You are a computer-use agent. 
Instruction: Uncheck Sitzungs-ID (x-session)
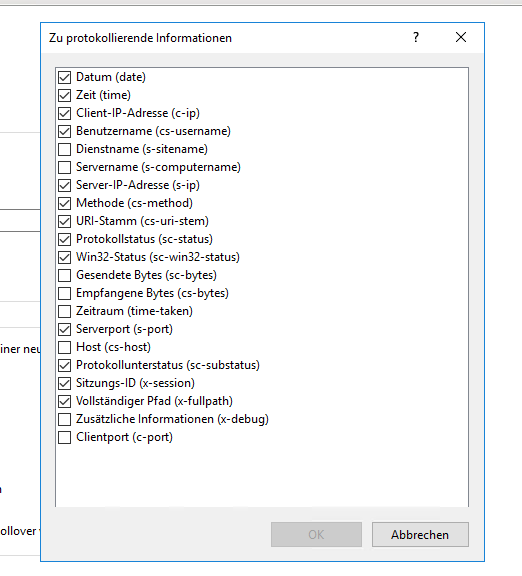(x=65, y=383)
